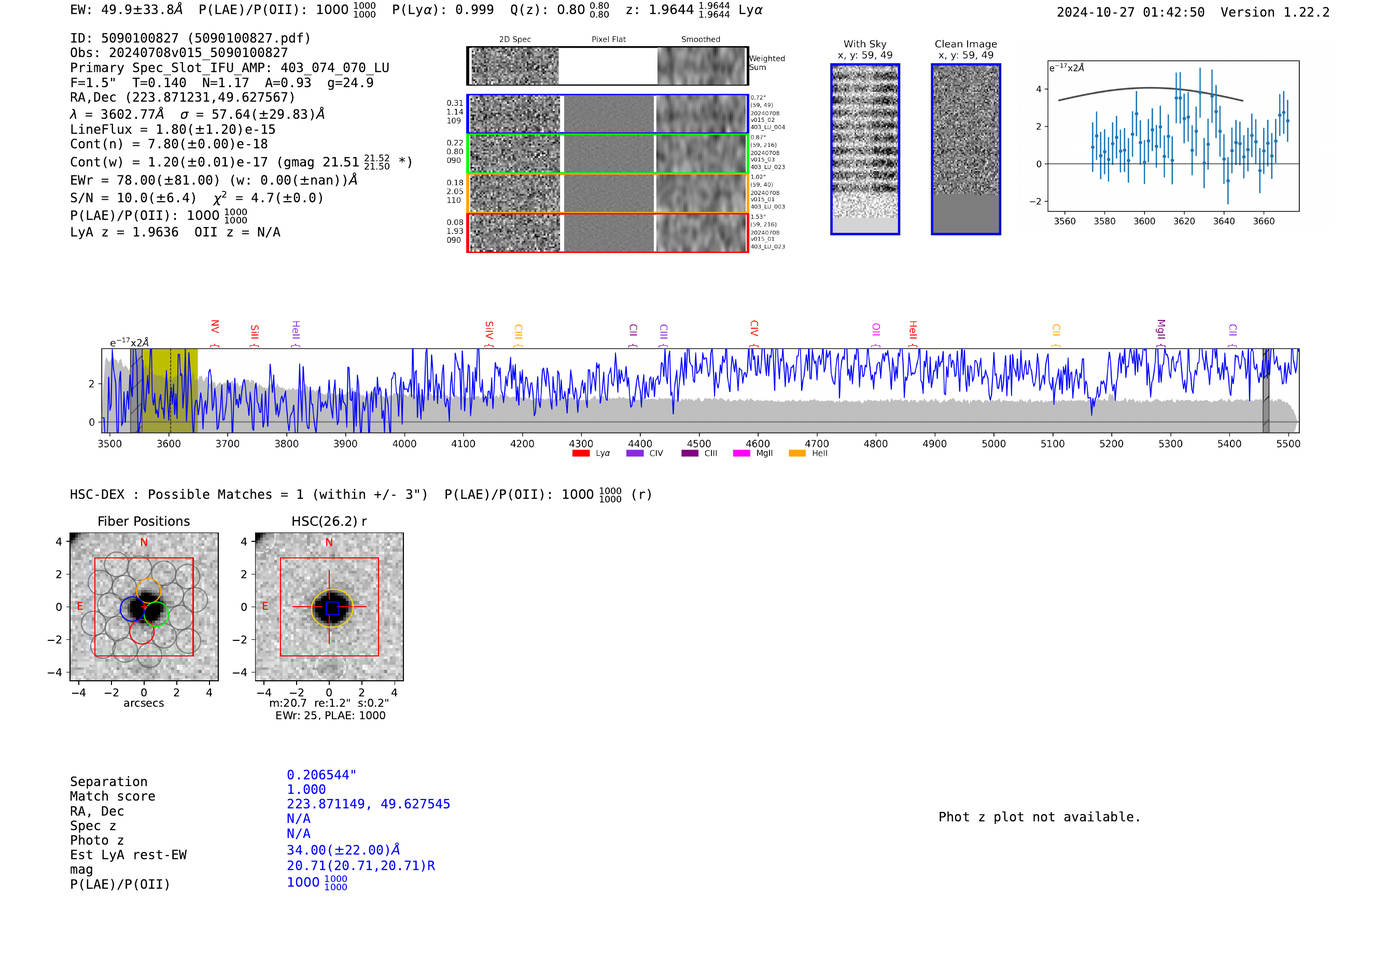Click the magenta MgII legend swatch

coord(741,453)
